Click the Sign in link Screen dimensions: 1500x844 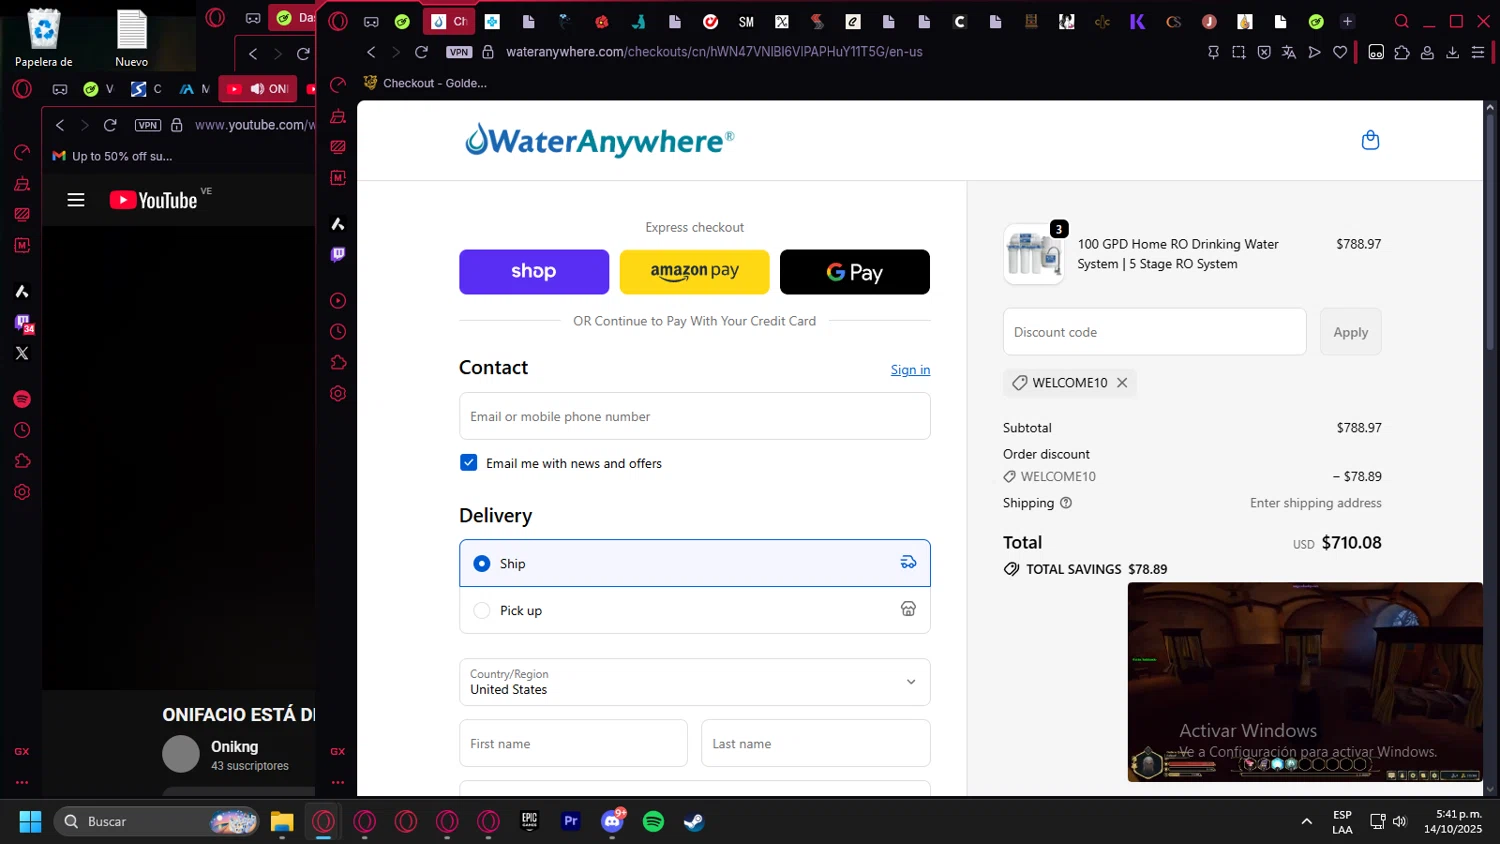(x=910, y=370)
